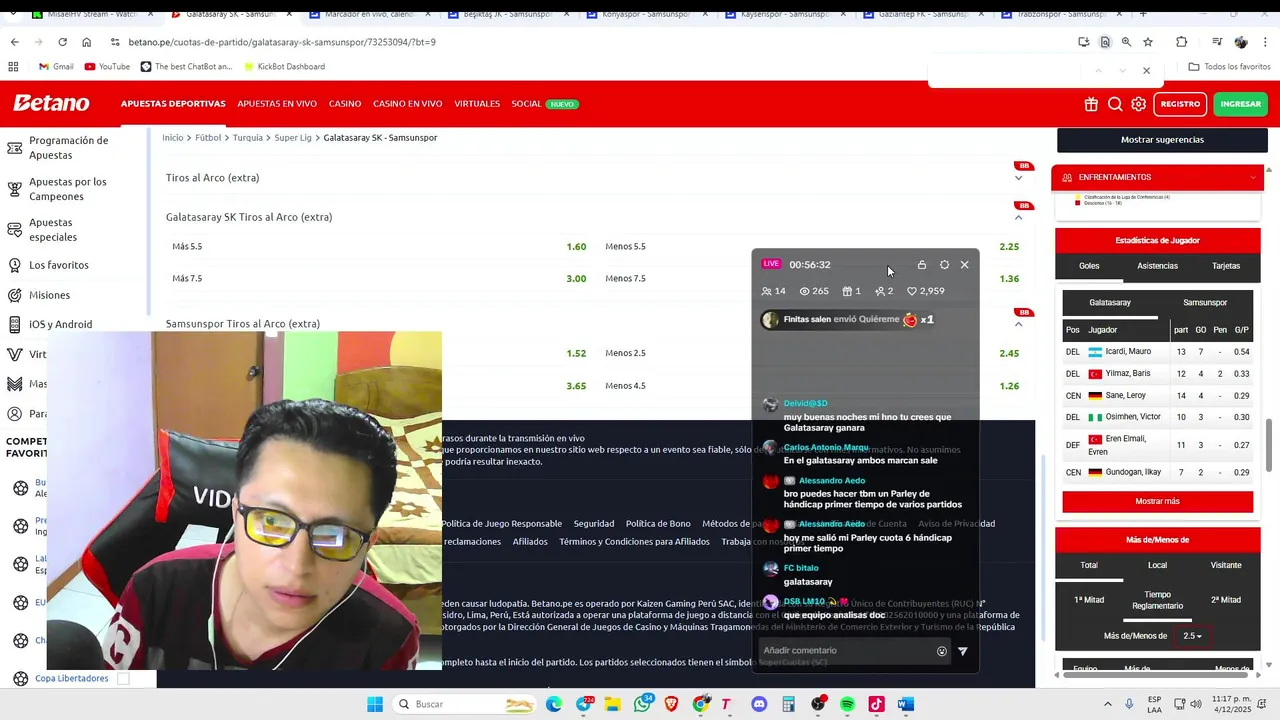
Task: Open Betano settings gear icon
Action: pyautogui.click(x=1139, y=104)
